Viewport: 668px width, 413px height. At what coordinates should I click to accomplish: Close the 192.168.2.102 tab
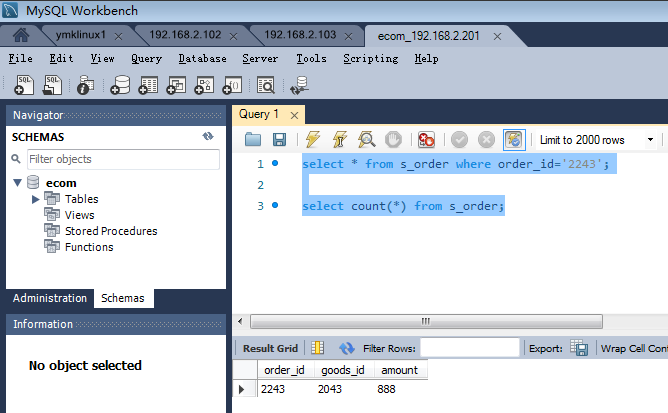[x=233, y=37]
